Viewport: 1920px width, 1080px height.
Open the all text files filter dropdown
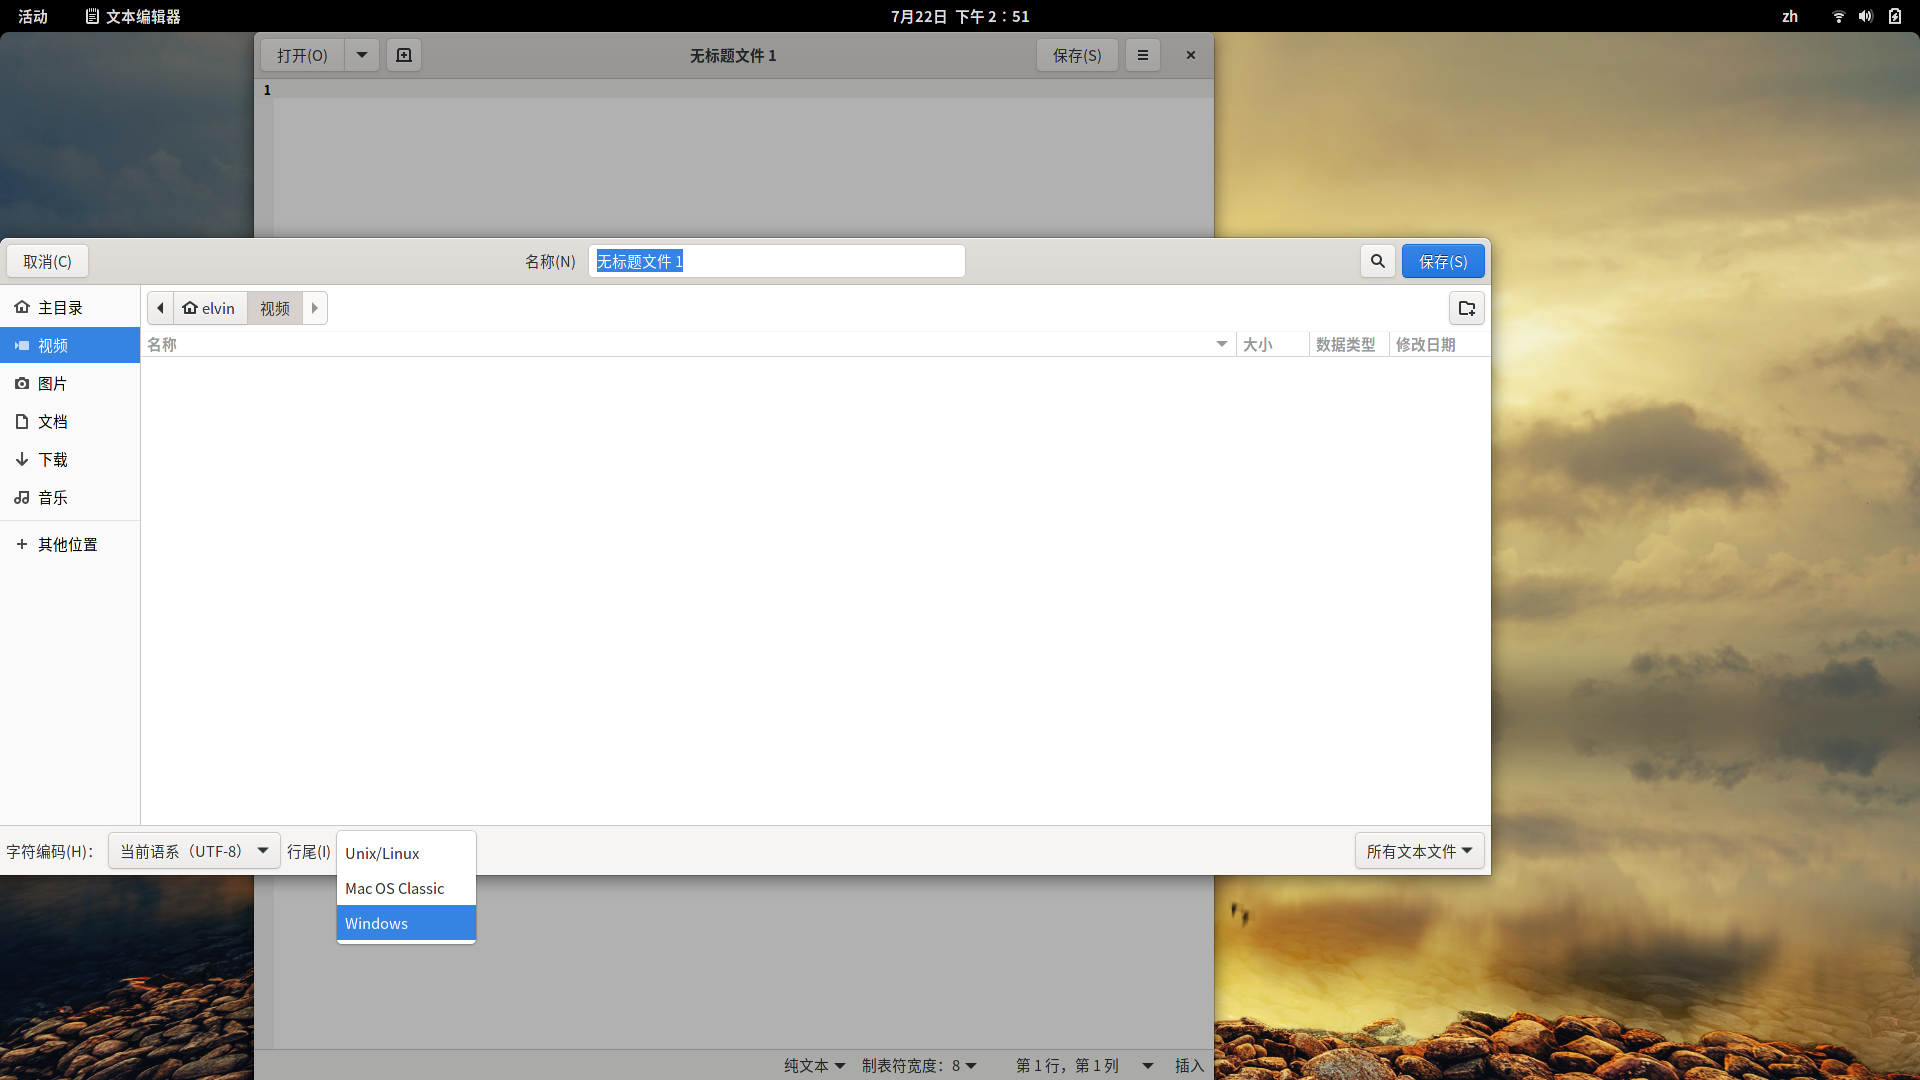pos(1418,851)
